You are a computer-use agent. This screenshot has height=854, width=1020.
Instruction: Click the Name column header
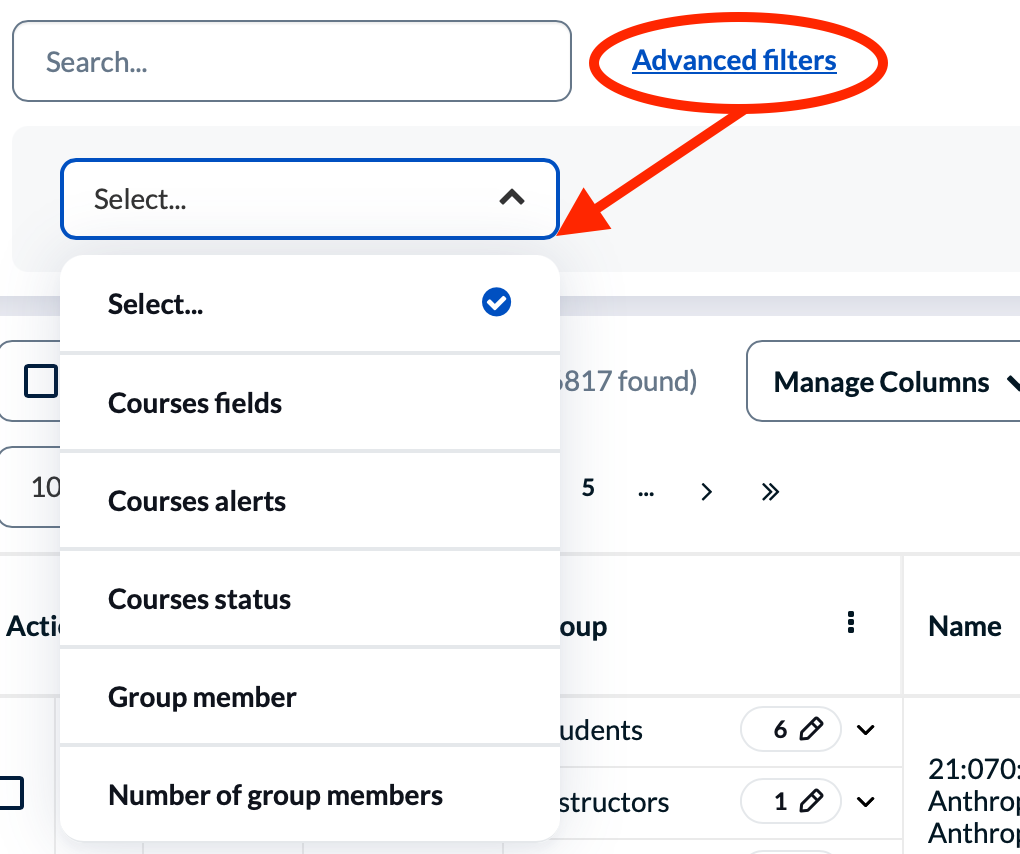pyautogui.click(x=965, y=626)
